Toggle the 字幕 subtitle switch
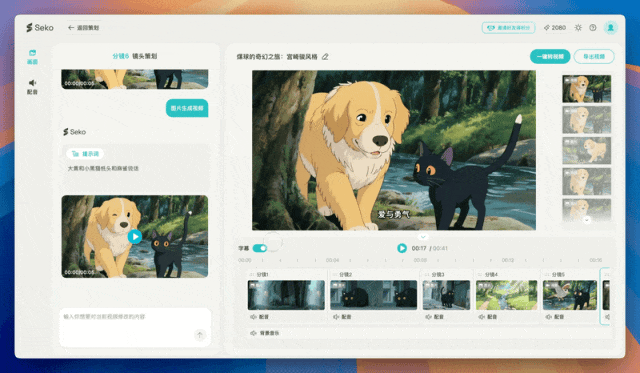This screenshot has width=640, height=373. click(260, 248)
